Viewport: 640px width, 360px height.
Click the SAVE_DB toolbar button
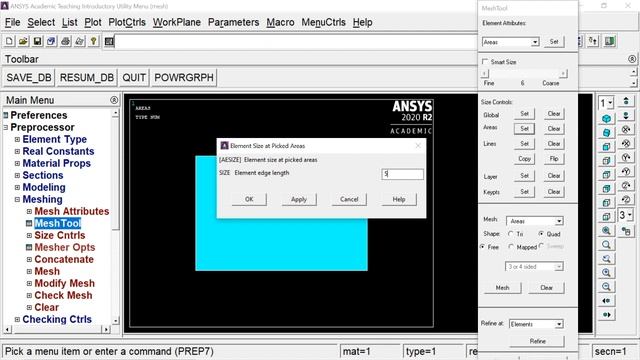[29, 78]
